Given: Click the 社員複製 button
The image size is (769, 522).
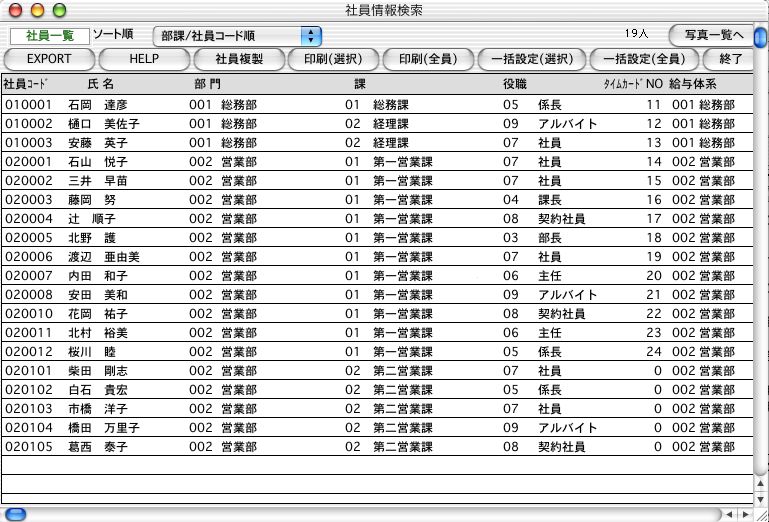Looking at the screenshot, I should pyautogui.click(x=239, y=59).
